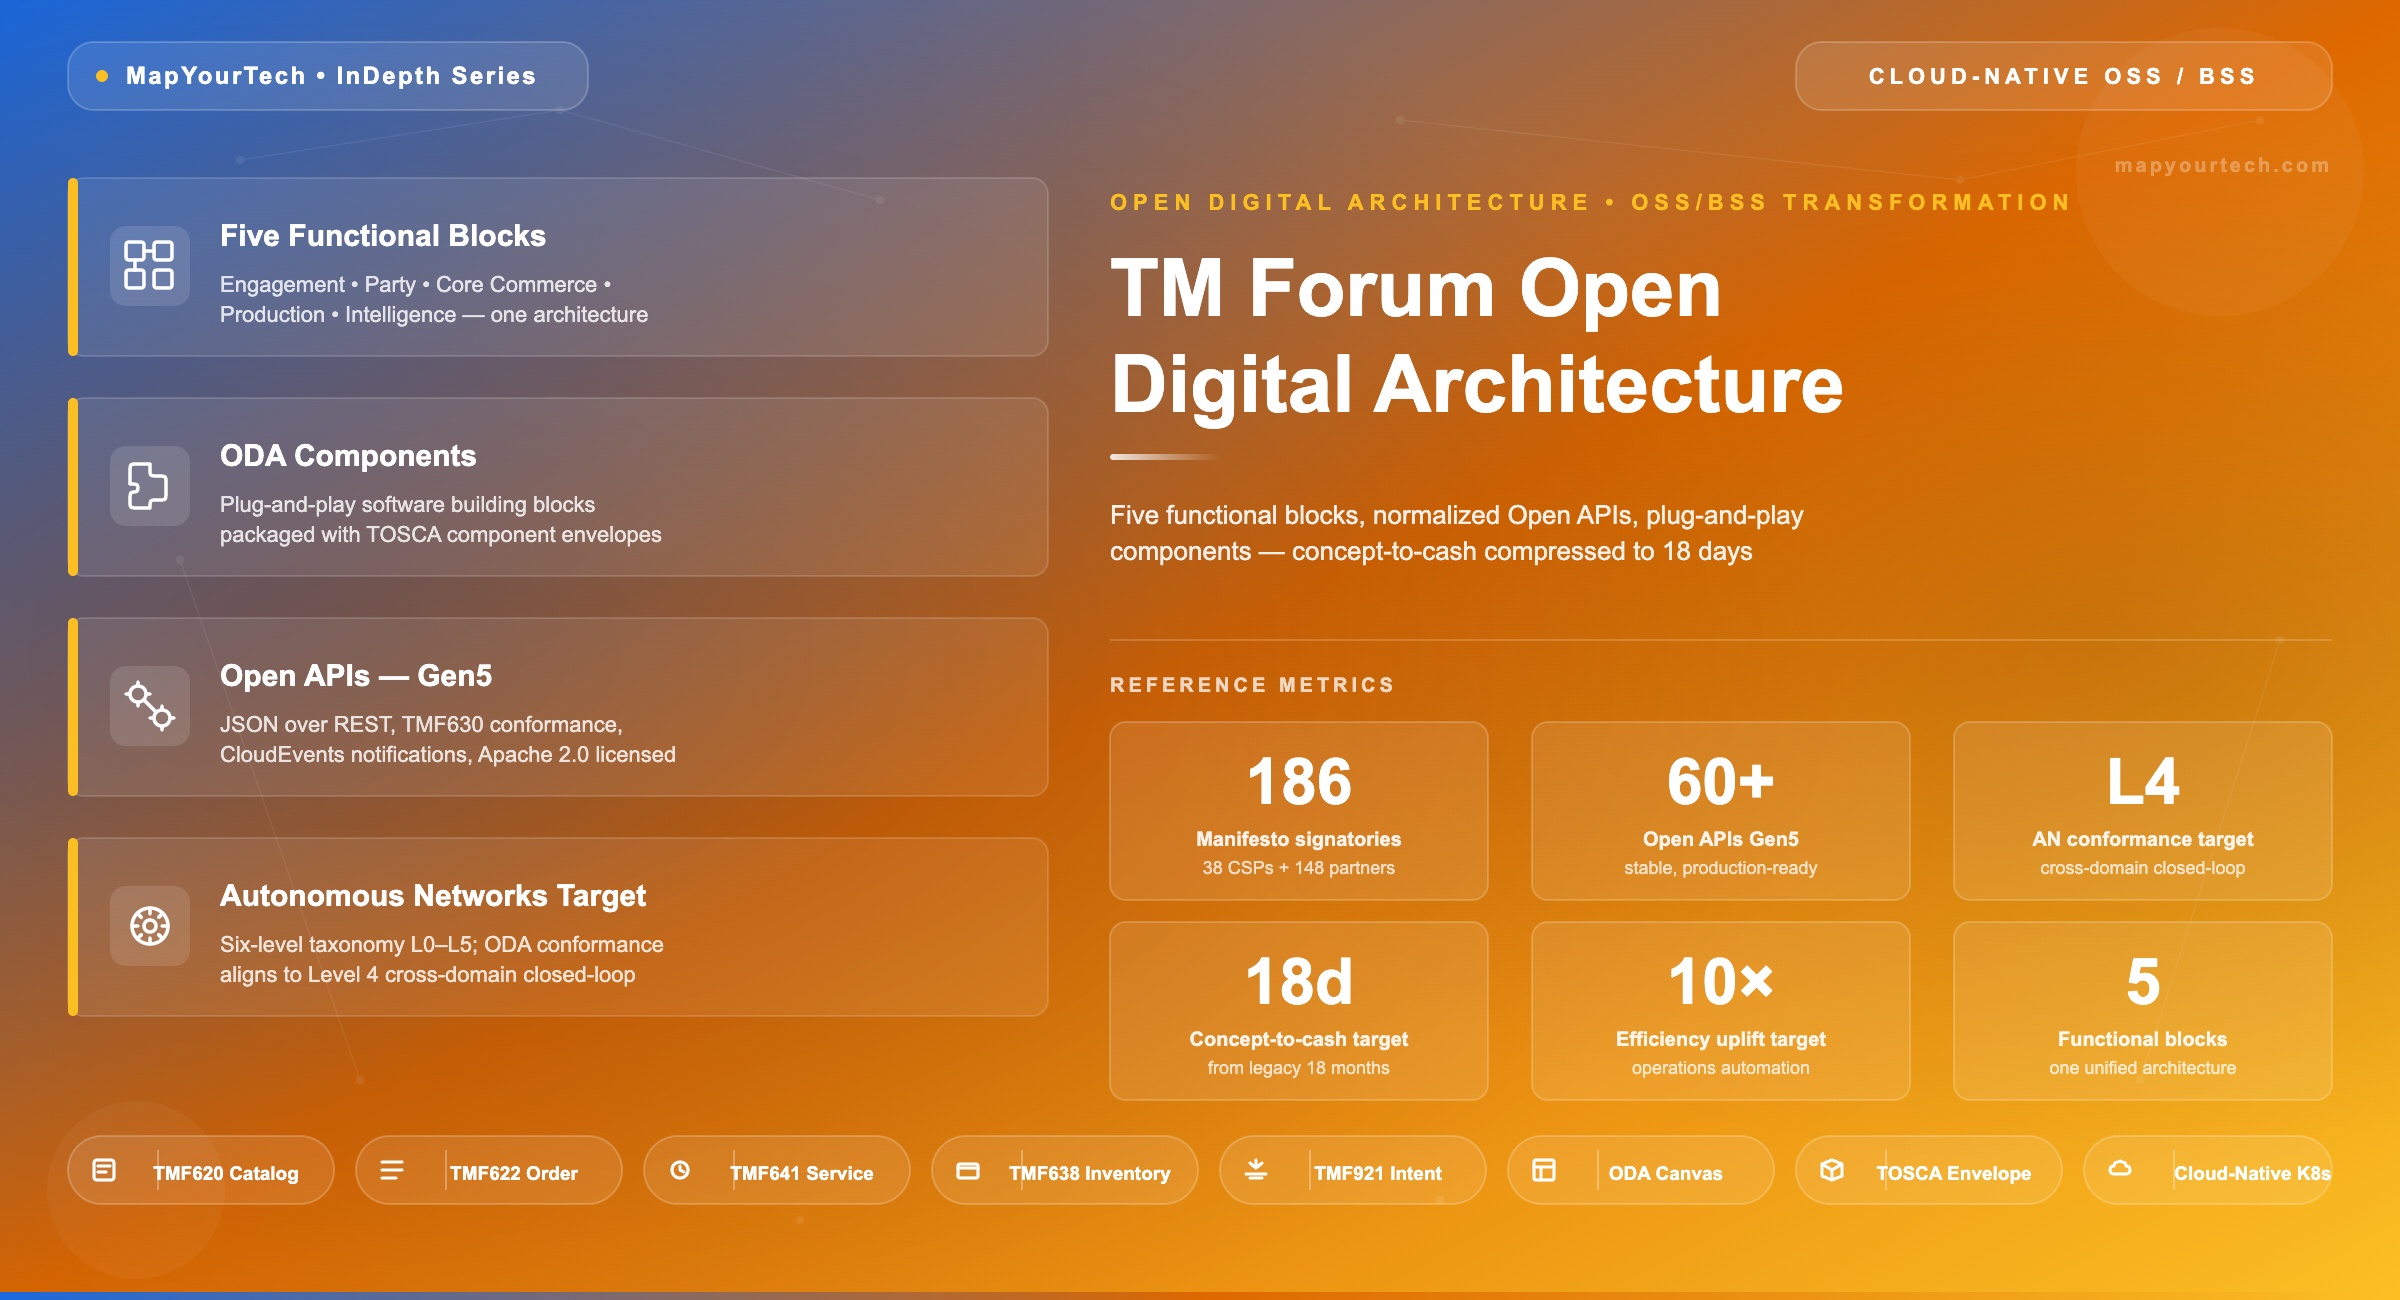The width and height of the screenshot is (2400, 1300).
Task: Click the TMF620 Catalog chip icon
Action: (x=104, y=1170)
